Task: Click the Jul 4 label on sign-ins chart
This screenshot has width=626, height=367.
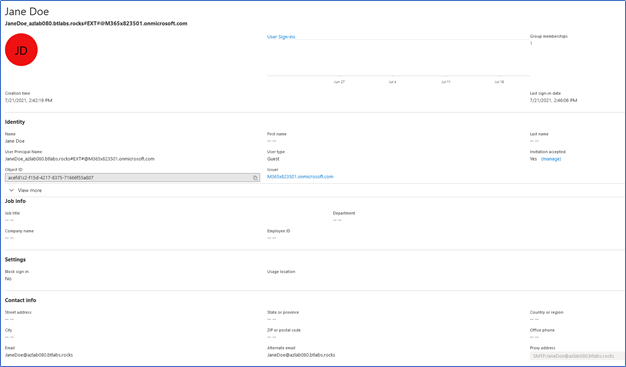Action: 392,82
